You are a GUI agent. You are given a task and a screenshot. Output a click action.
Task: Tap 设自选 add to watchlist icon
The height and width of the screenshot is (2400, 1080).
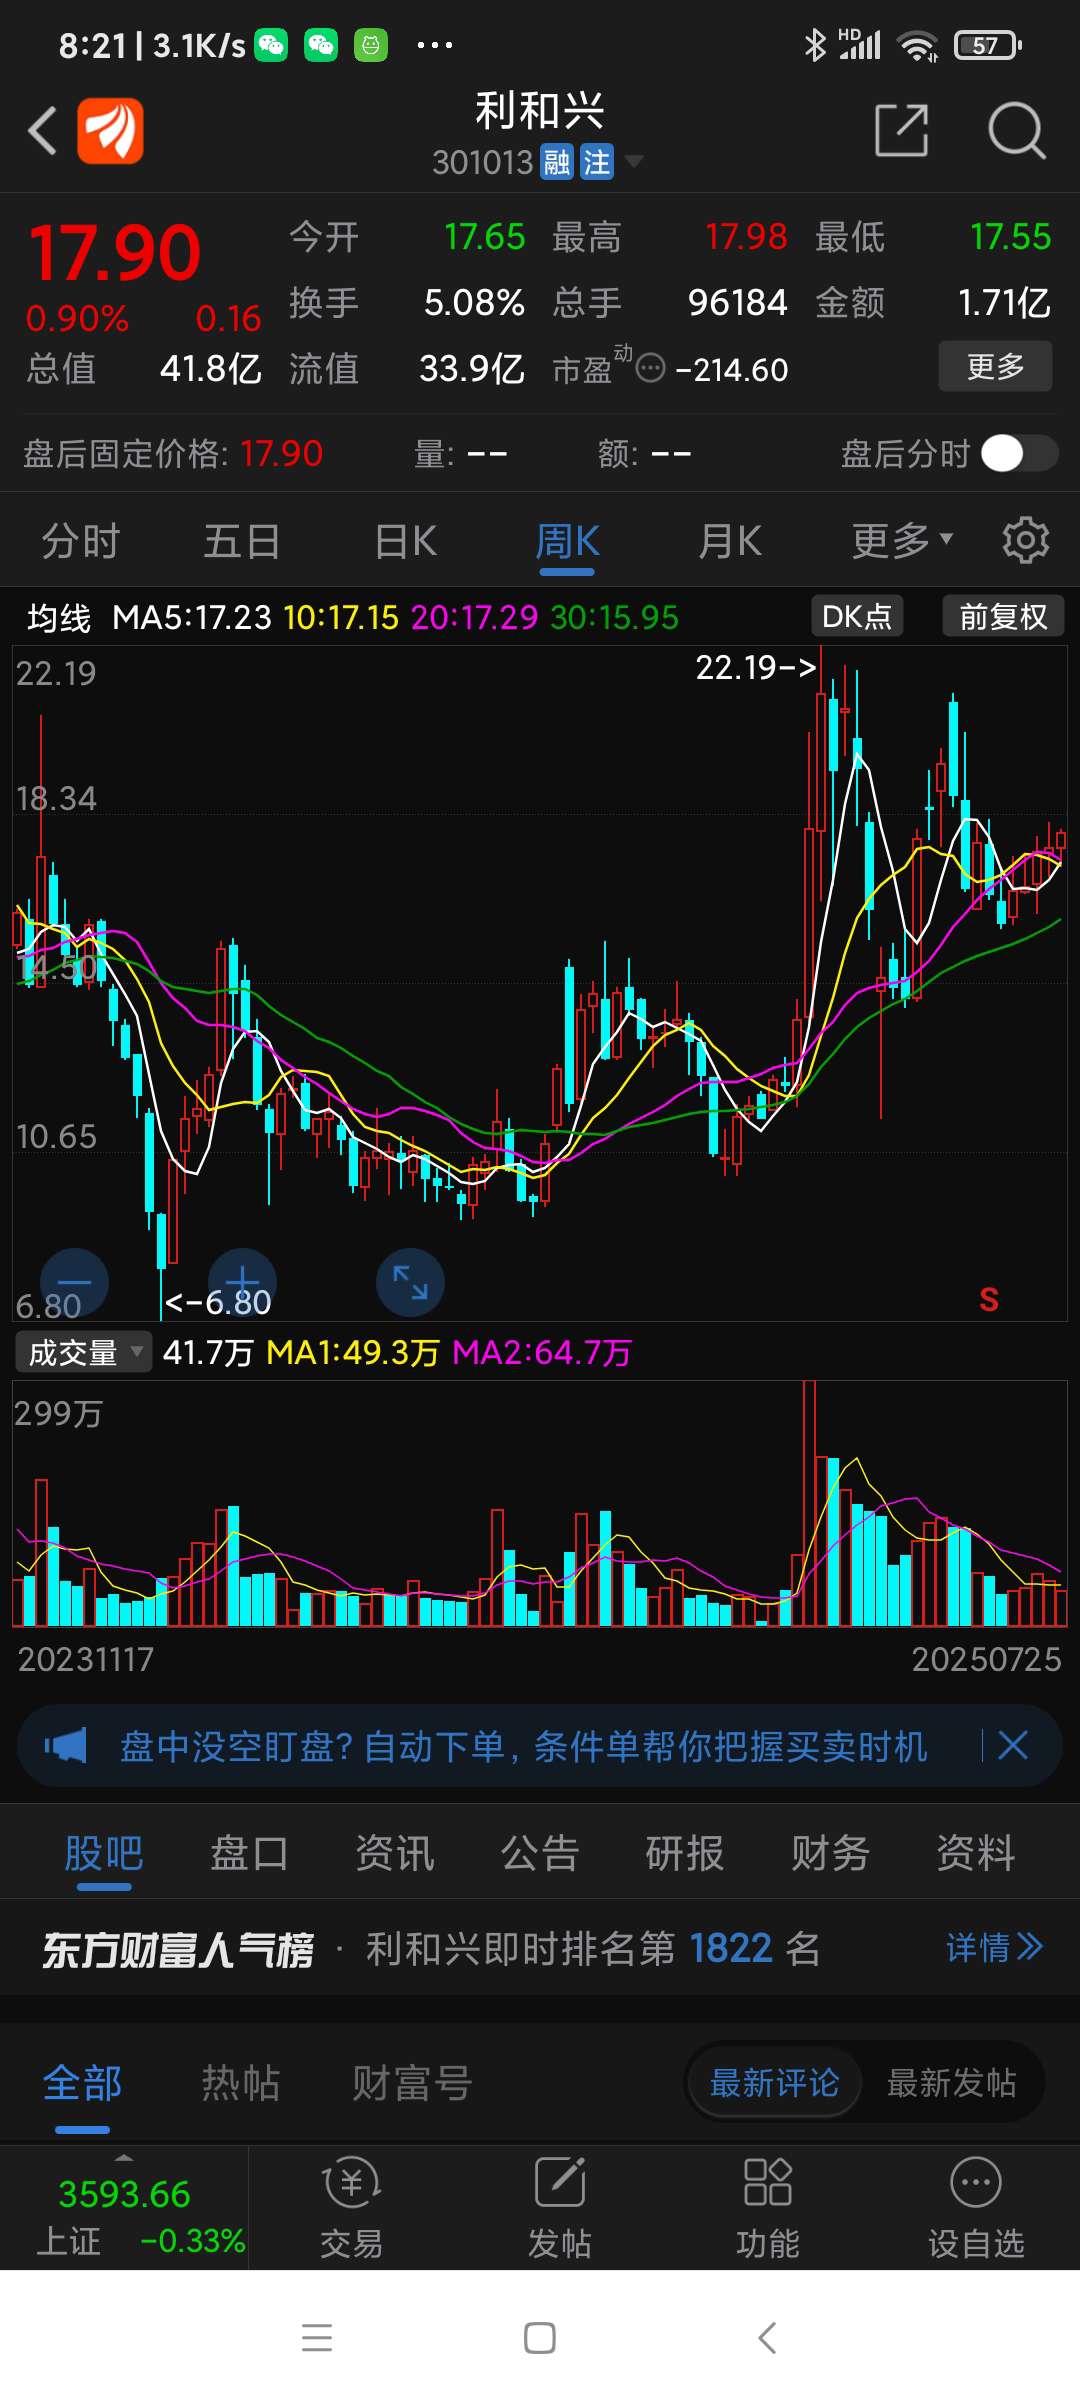pyautogui.click(x=976, y=2208)
